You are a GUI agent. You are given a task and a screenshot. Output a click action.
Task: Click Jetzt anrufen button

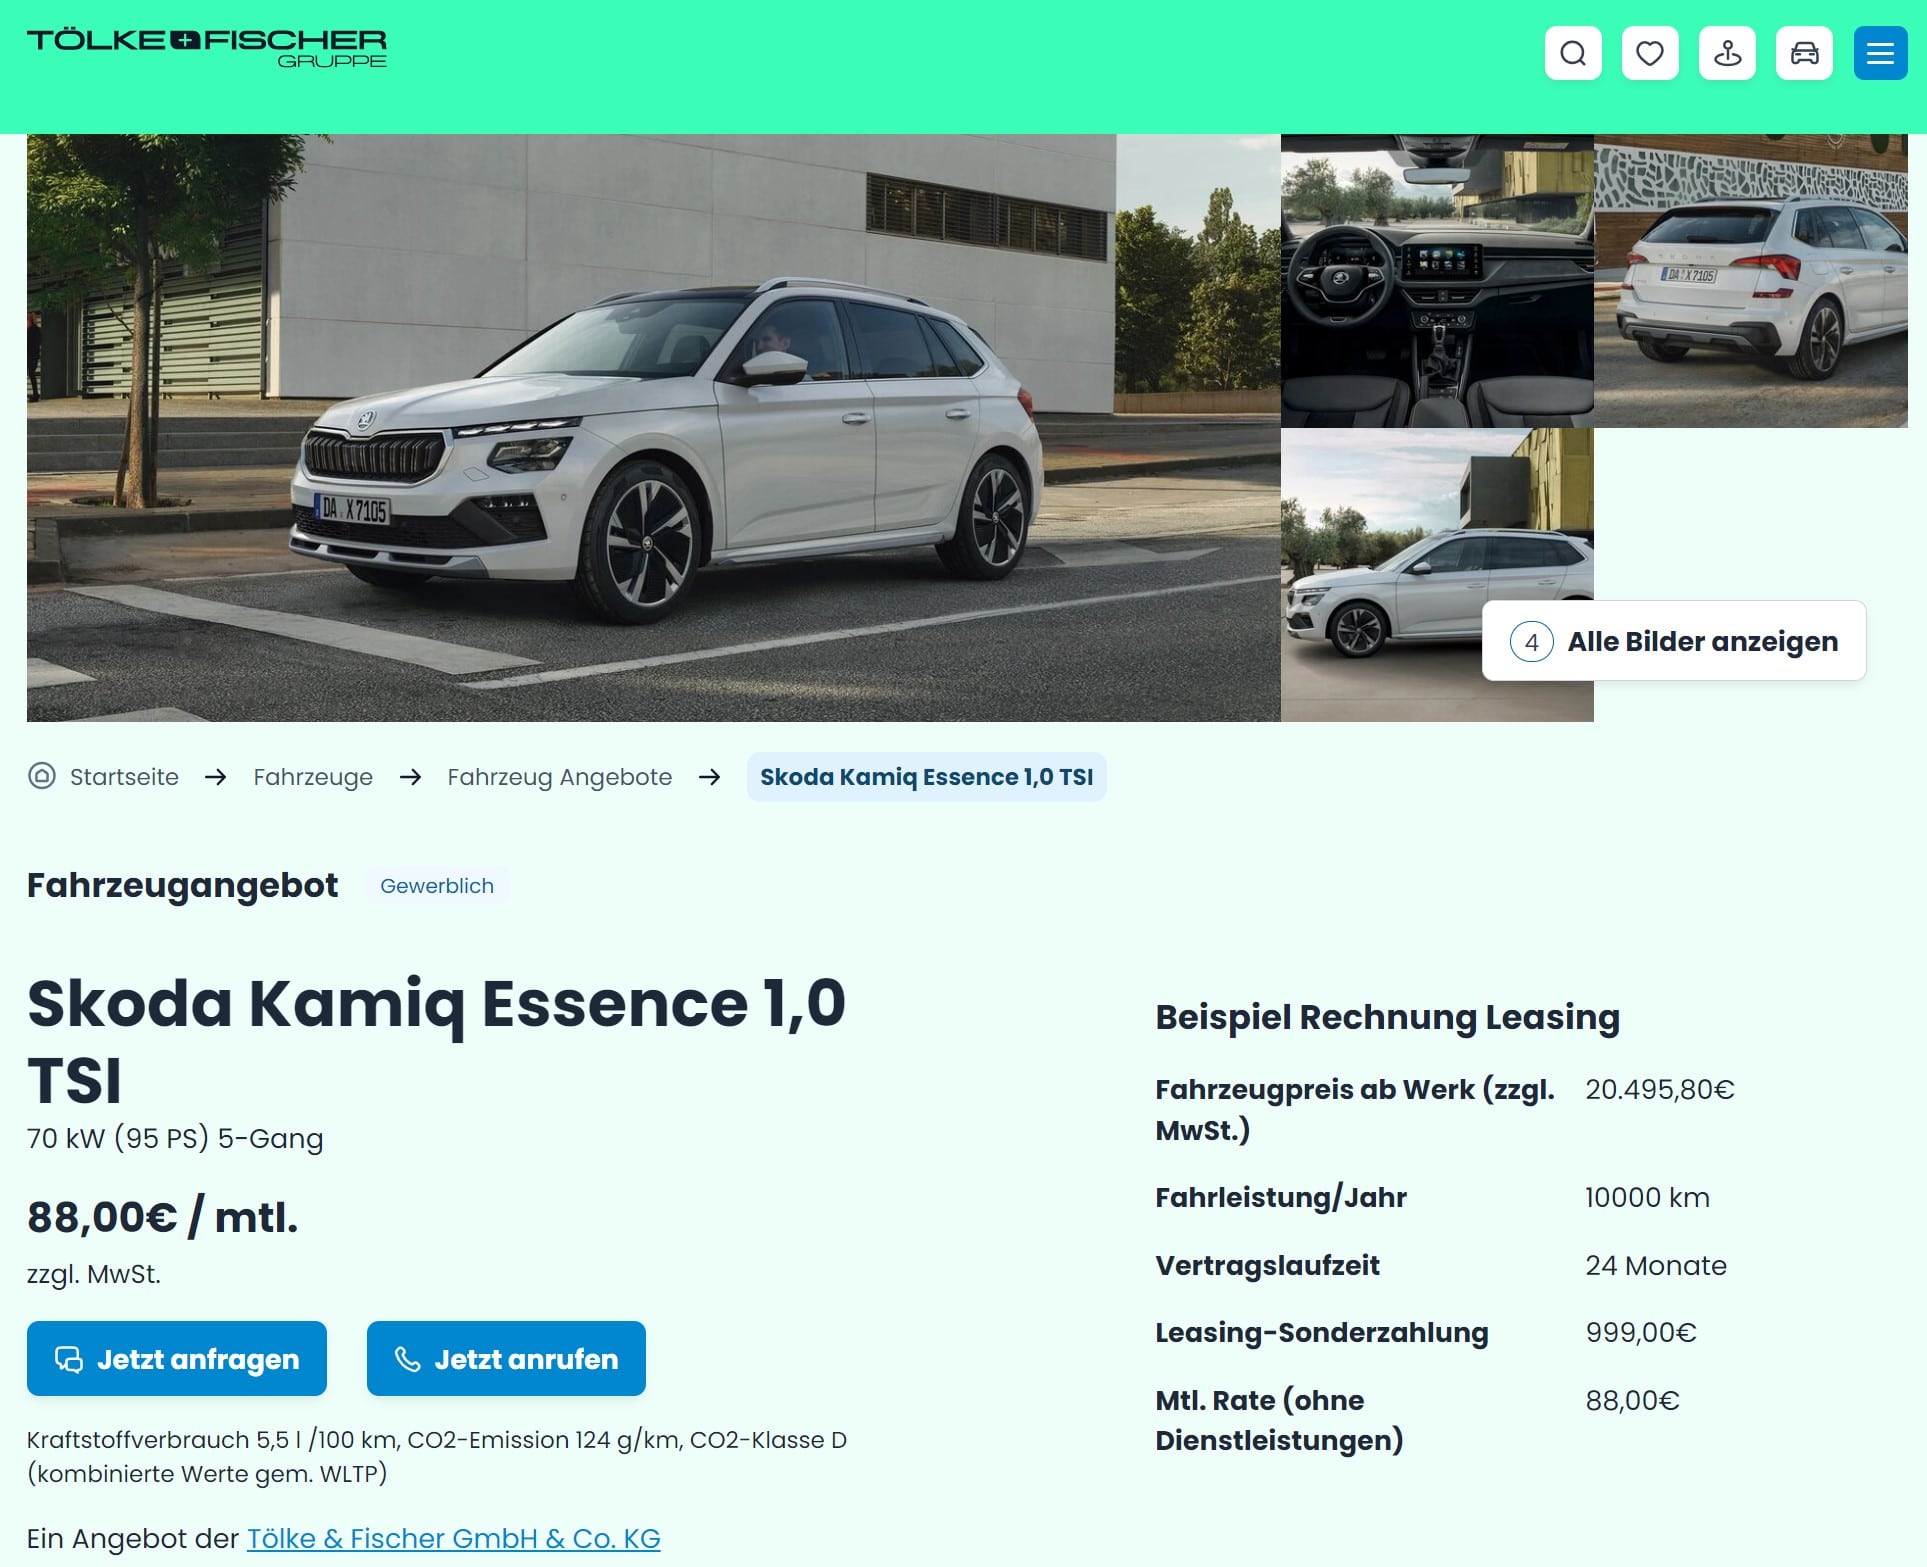click(x=506, y=1358)
